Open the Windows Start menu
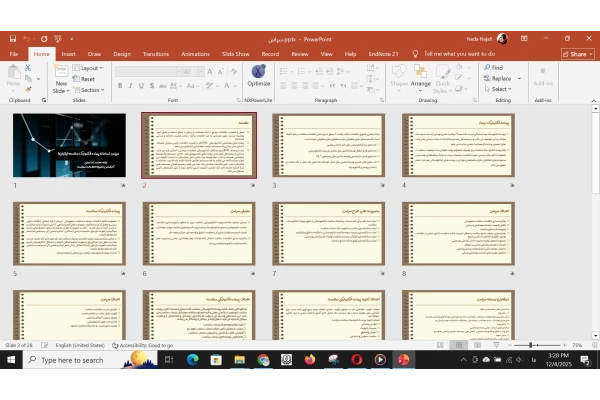 point(12,360)
